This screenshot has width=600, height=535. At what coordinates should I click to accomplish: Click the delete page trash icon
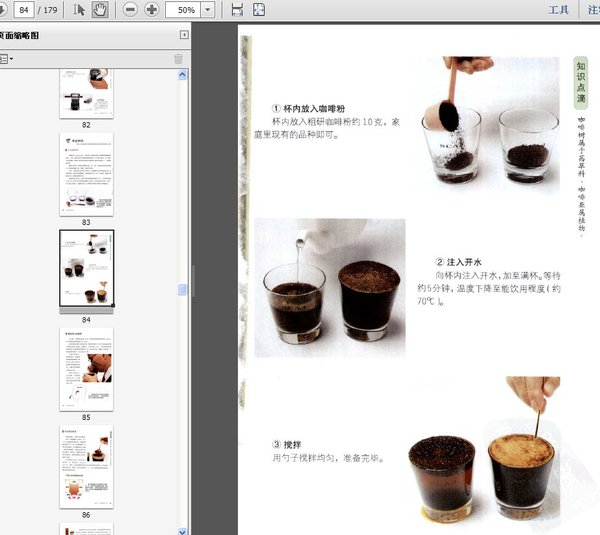pyautogui.click(x=178, y=59)
